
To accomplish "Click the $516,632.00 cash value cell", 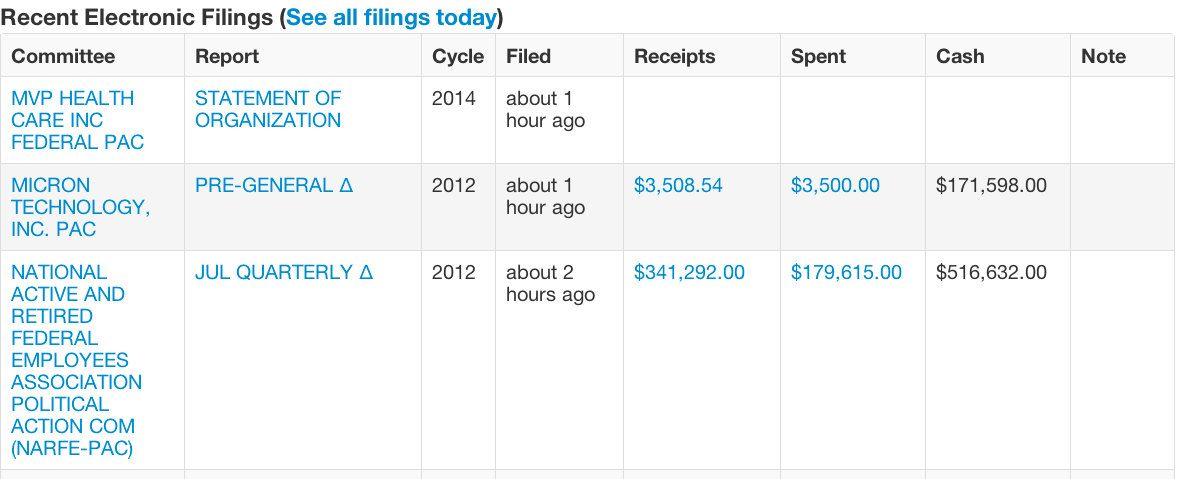I will click(991, 272).
